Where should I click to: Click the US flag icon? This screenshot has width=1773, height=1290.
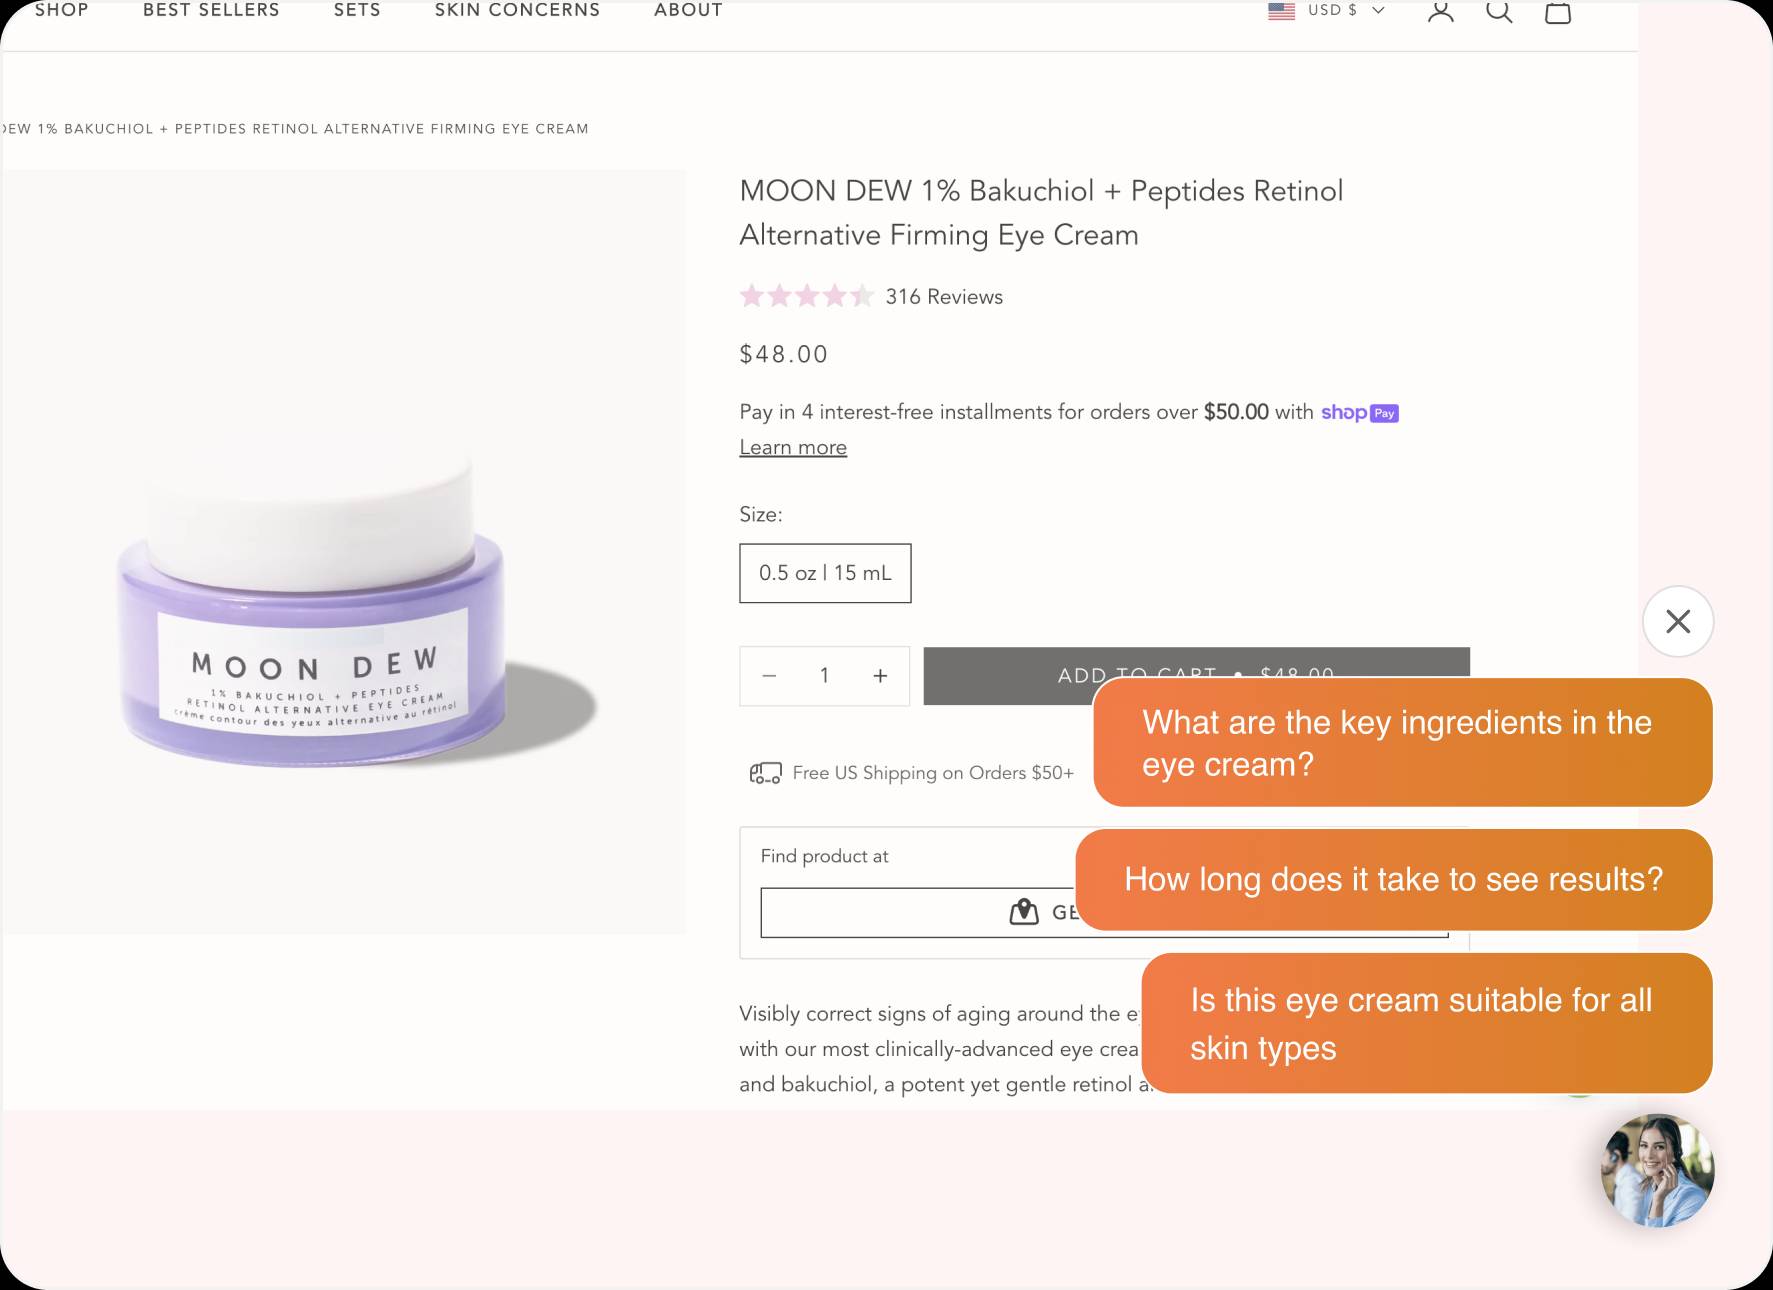click(x=1281, y=11)
